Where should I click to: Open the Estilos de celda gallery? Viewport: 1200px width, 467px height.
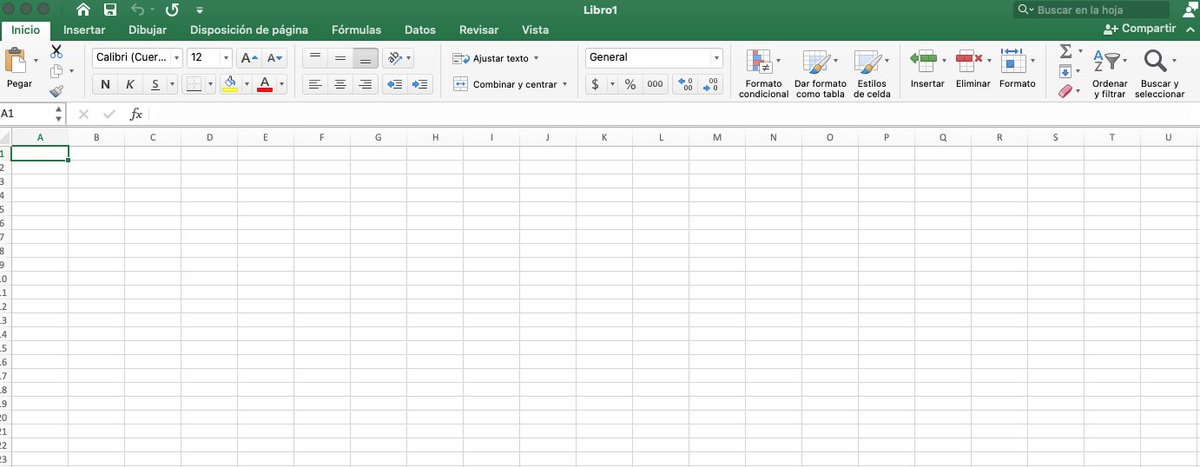(x=872, y=73)
